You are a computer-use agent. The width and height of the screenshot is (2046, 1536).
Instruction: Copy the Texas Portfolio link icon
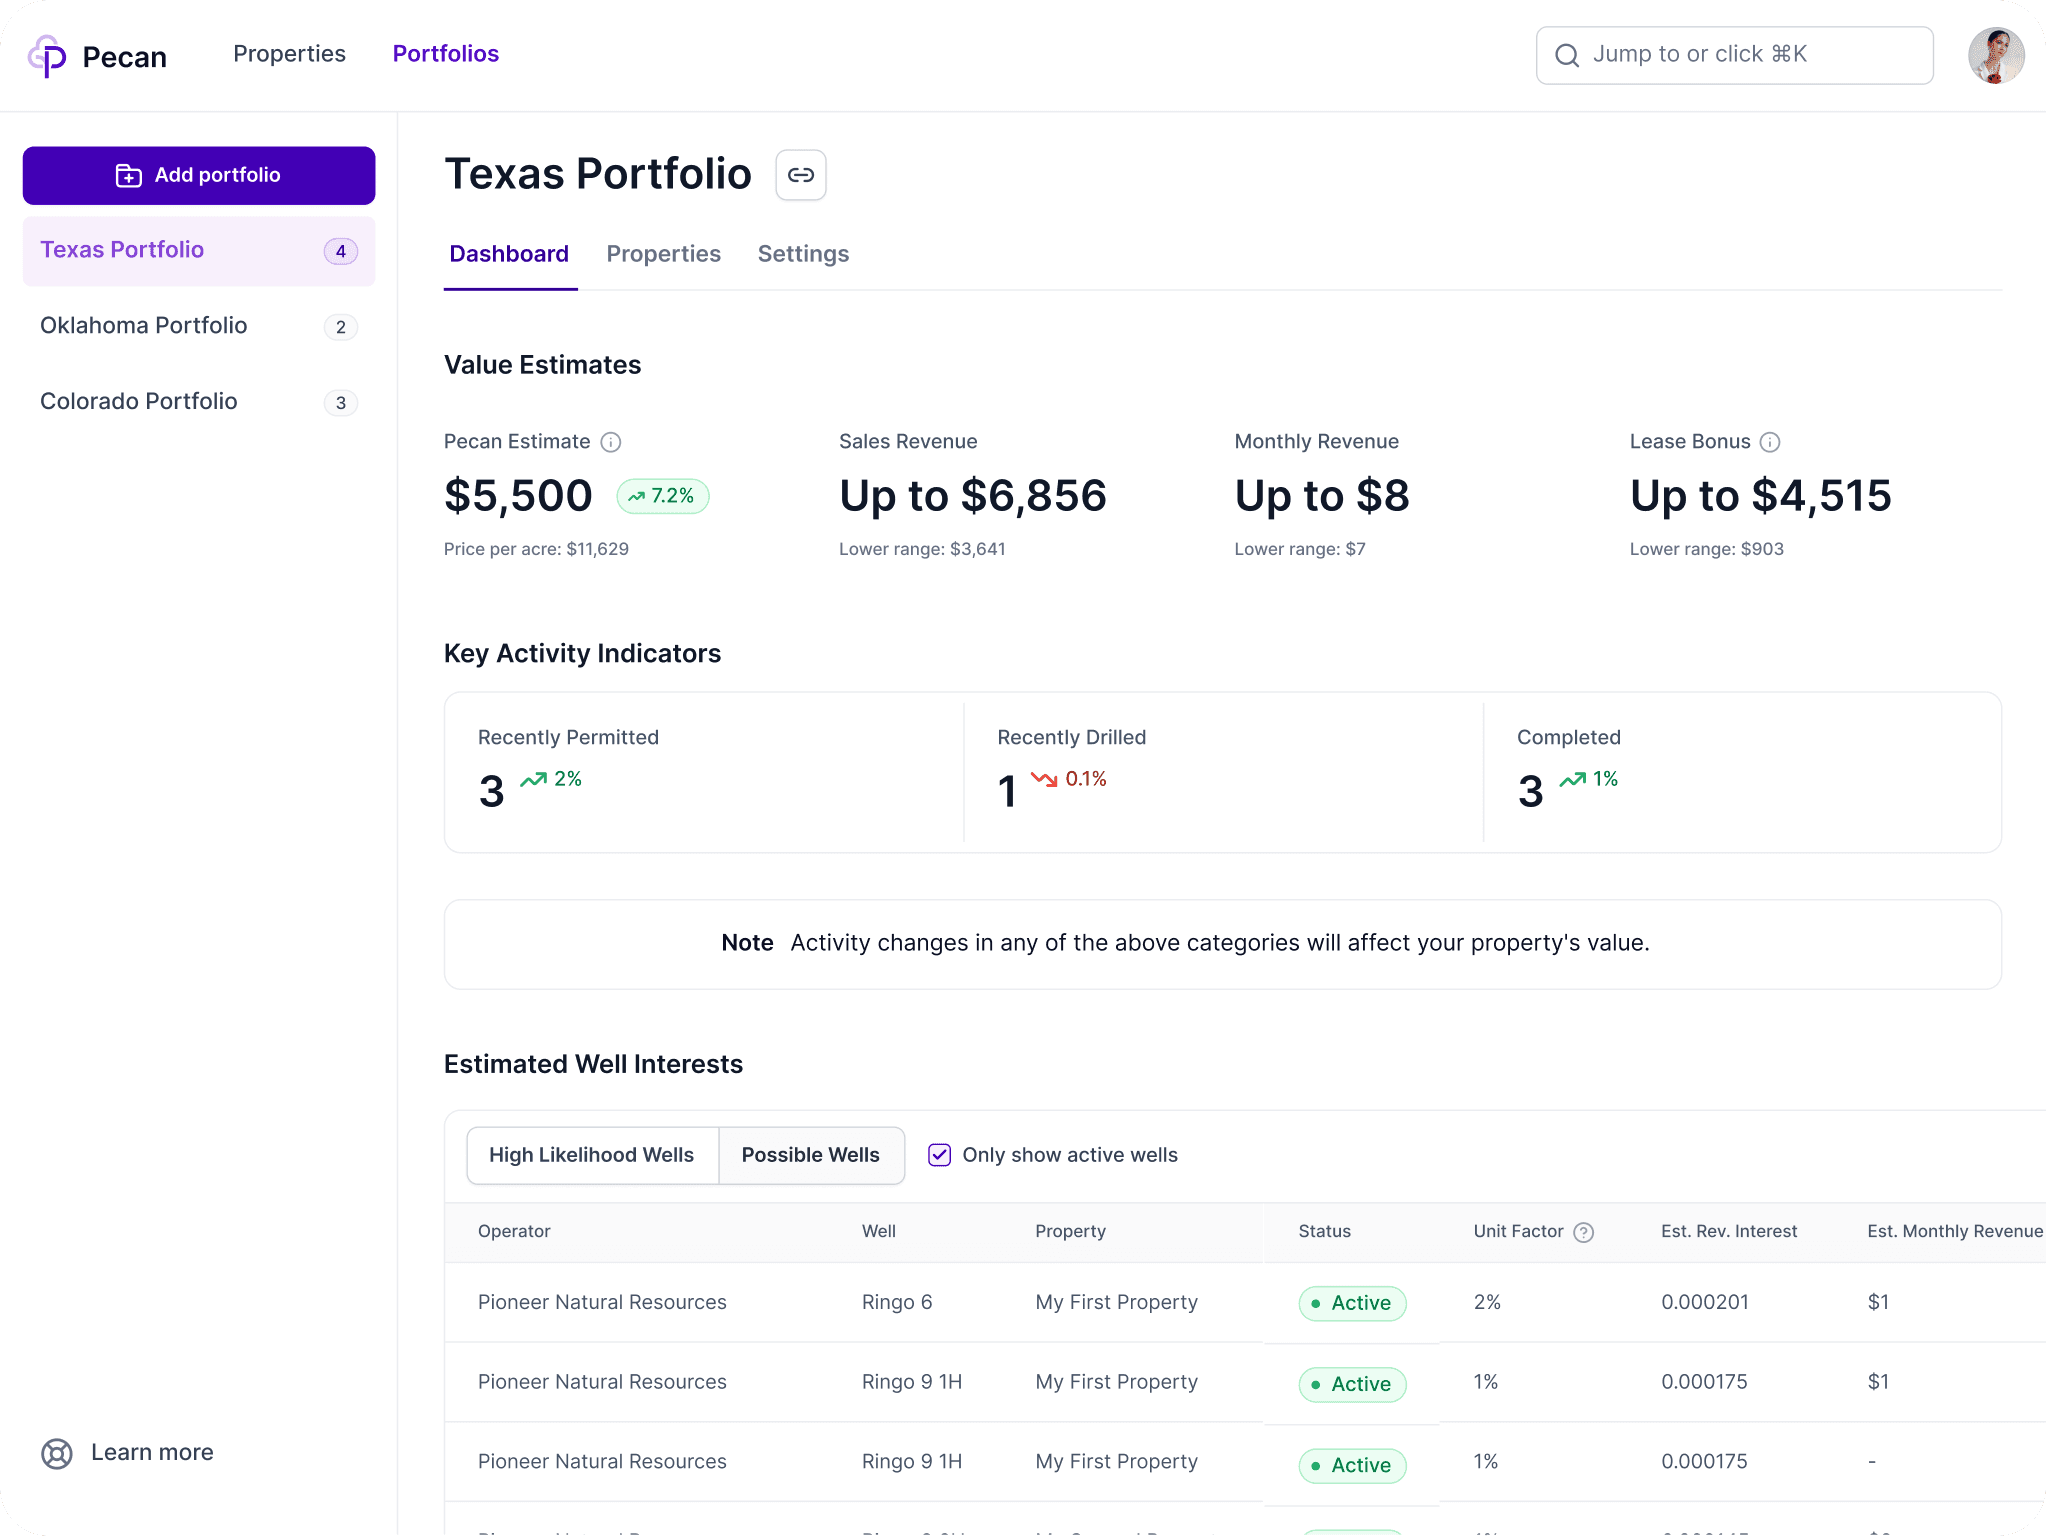click(x=801, y=175)
